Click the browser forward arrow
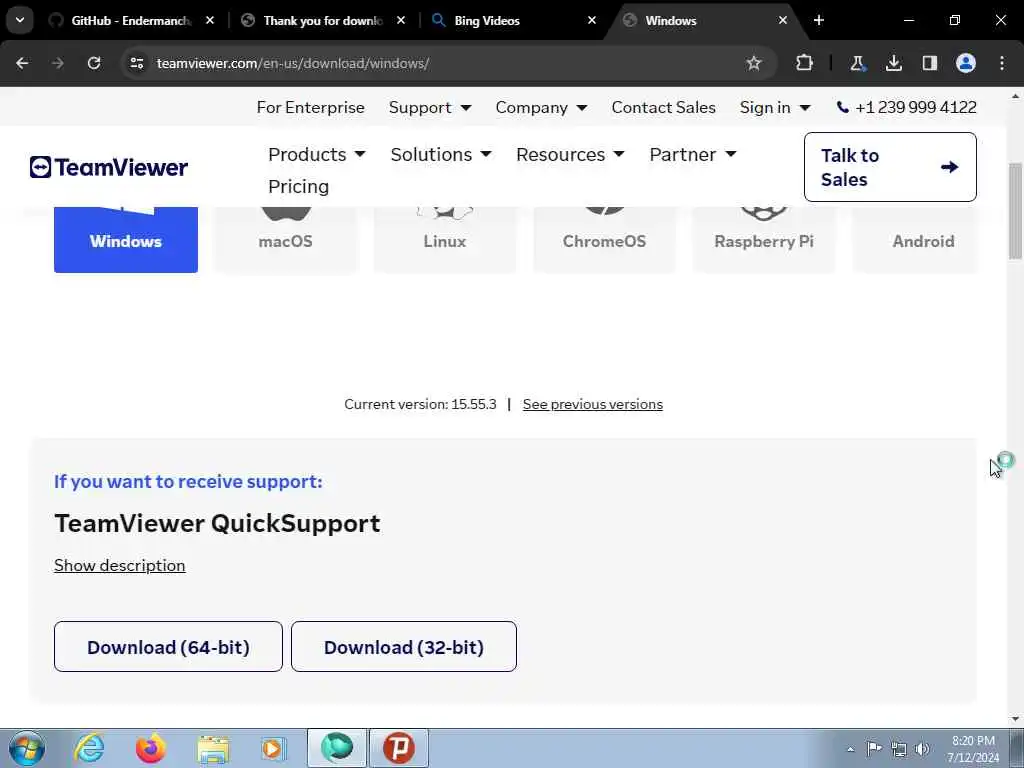The image size is (1024, 768). (57, 63)
